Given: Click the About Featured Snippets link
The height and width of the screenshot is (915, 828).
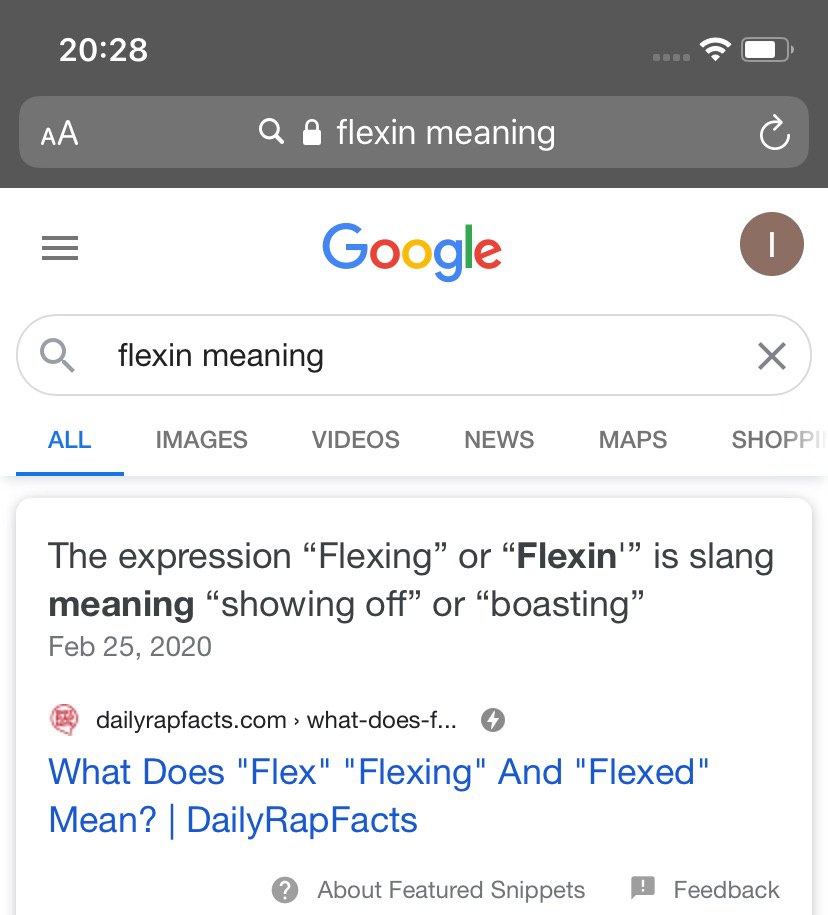Looking at the screenshot, I should [450, 890].
